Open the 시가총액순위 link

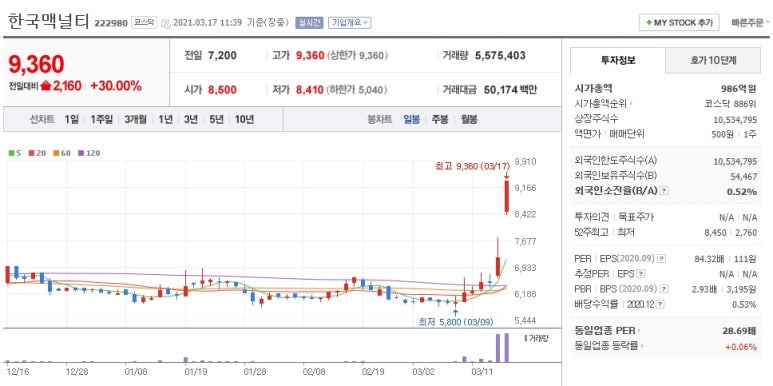(x=603, y=104)
